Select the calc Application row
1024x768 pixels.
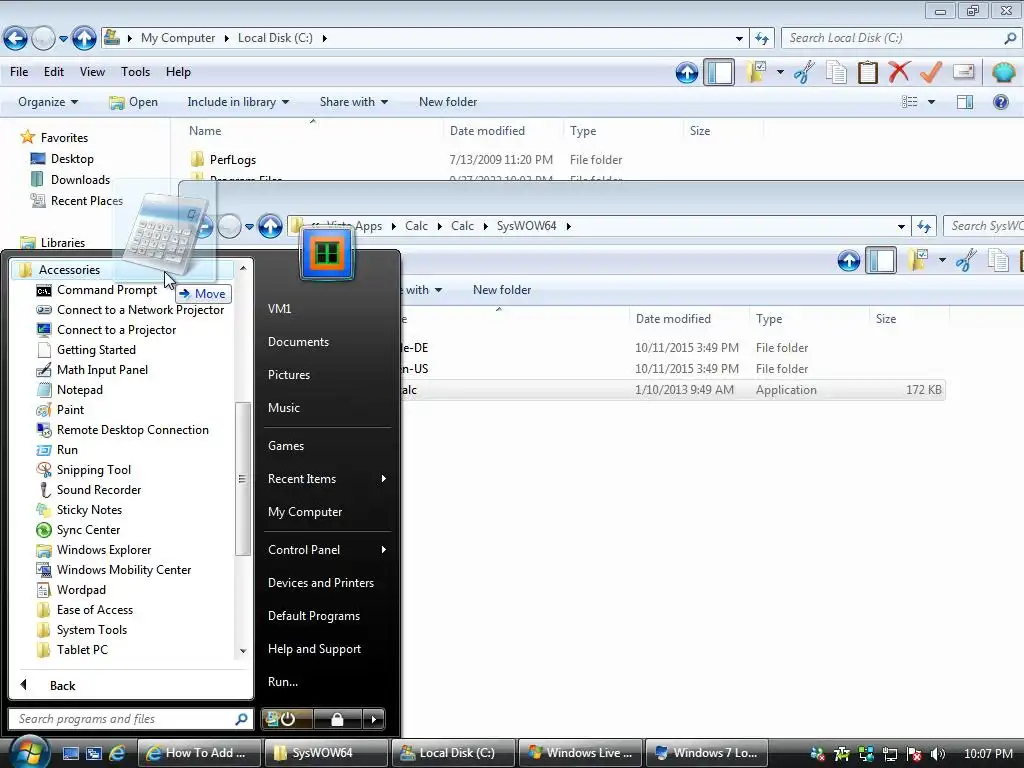click(673, 390)
